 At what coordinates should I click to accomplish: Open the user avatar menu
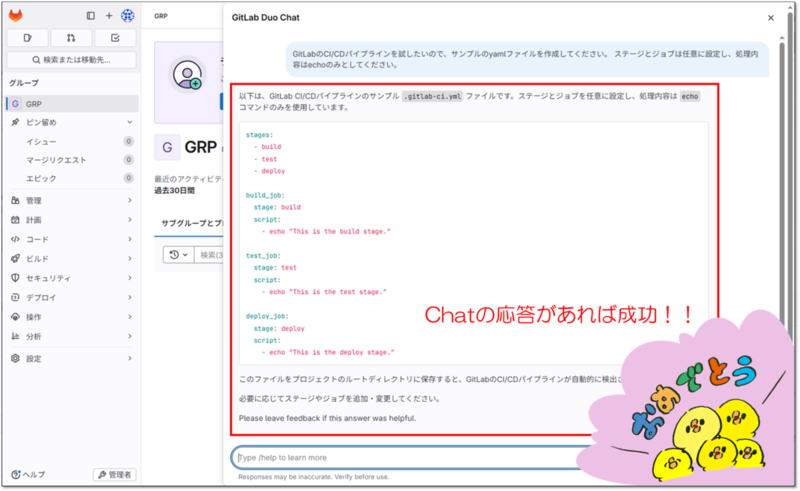128,16
